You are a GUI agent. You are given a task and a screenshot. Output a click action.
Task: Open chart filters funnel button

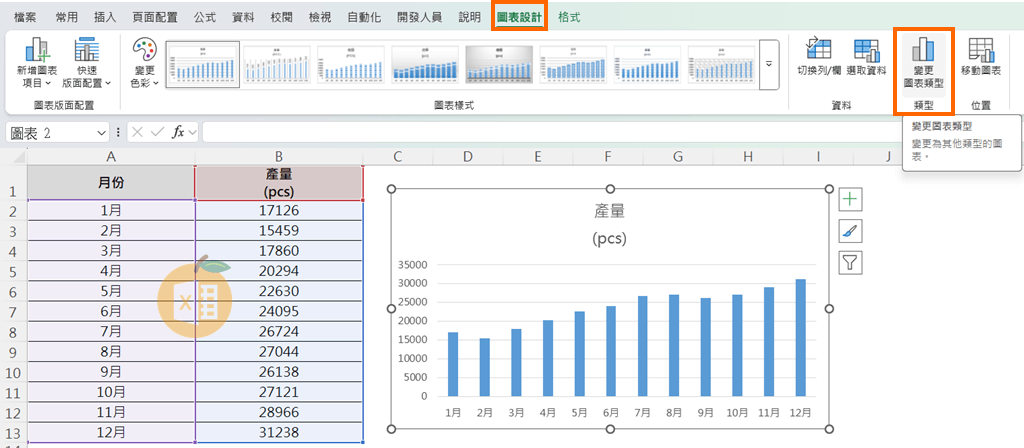click(x=849, y=263)
